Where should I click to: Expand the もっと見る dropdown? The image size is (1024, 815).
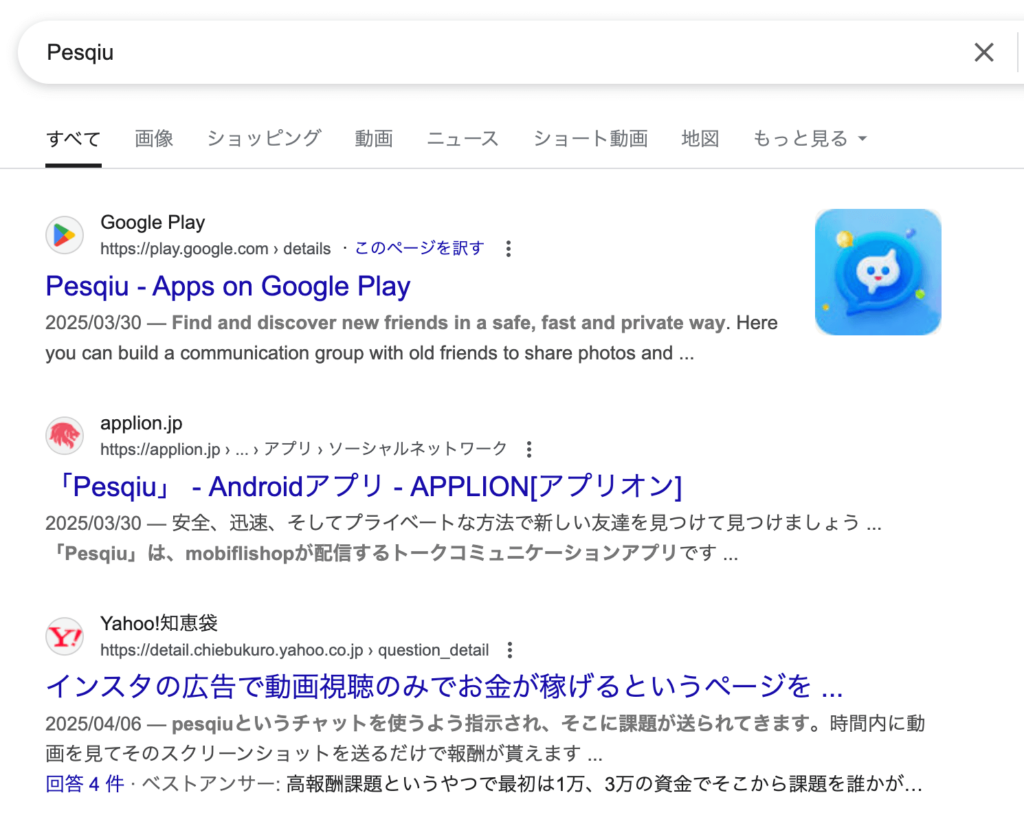click(810, 138)
